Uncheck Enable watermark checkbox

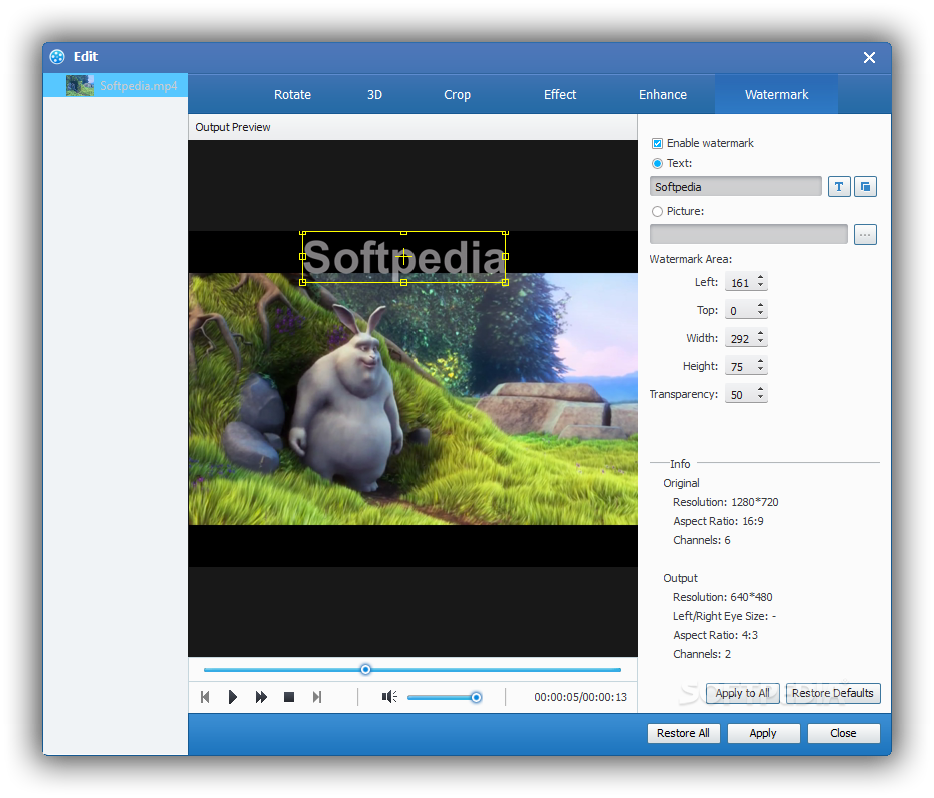[x=657, y=143]
